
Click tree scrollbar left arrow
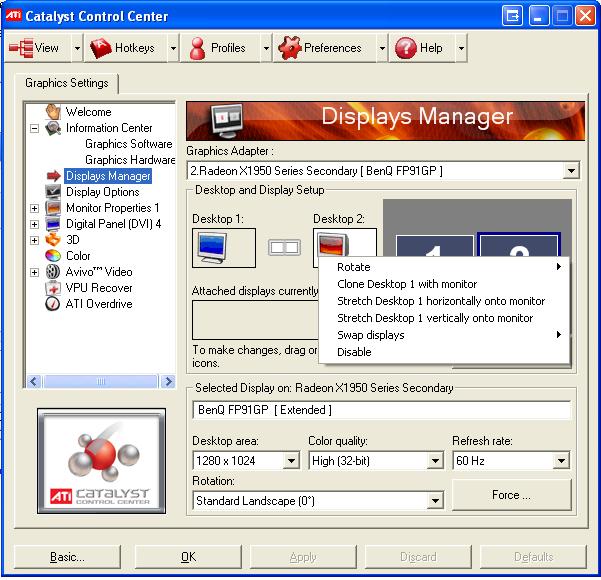click(34, 381)
